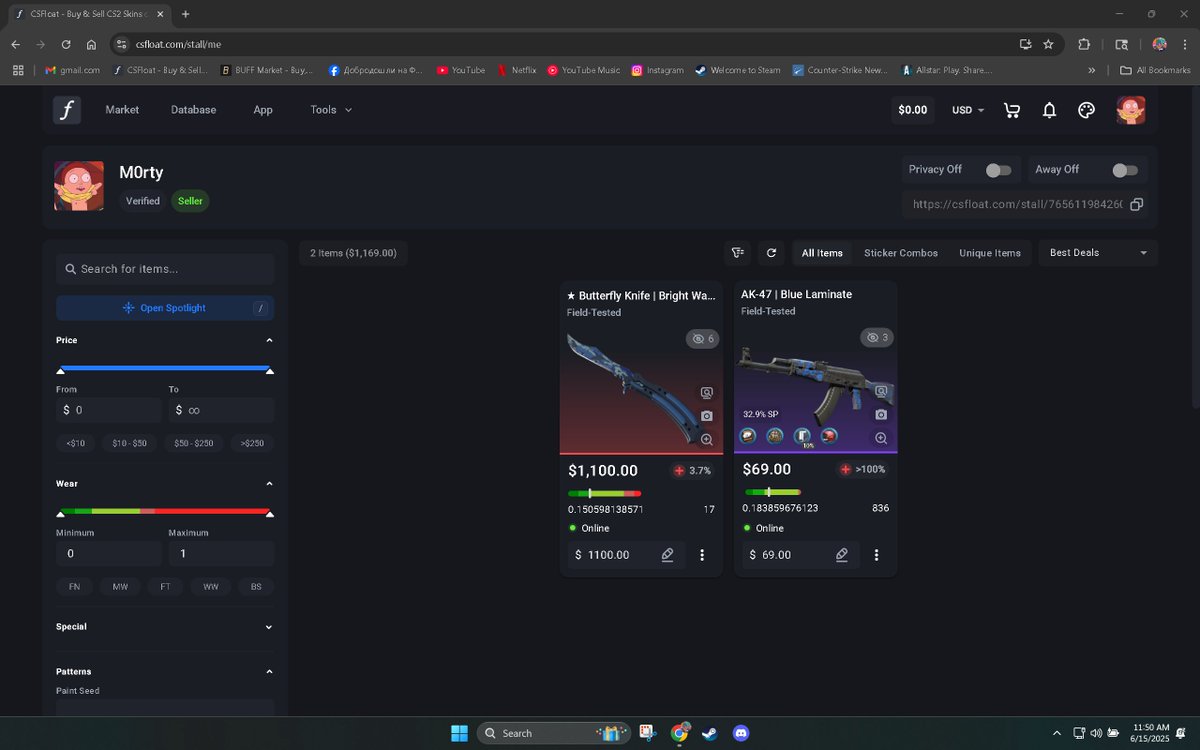The height and width of the screenshot is (750, 1200).
Task: Toggle the Privacy Off switch
Action: pos(998,170)
